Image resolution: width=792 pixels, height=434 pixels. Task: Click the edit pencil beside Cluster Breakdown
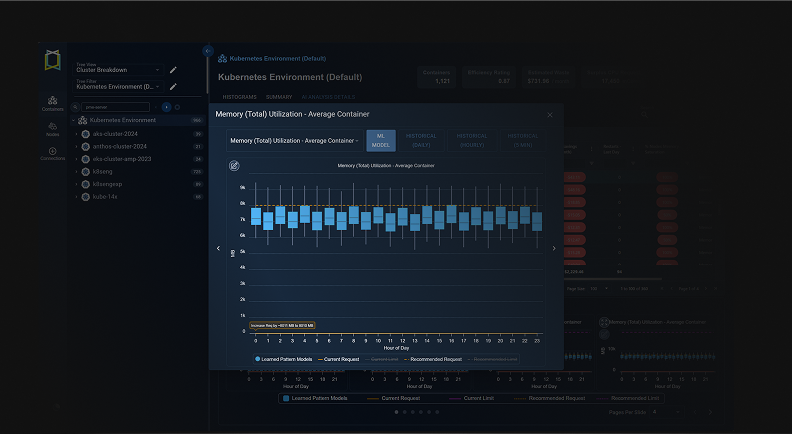[173, 70]
